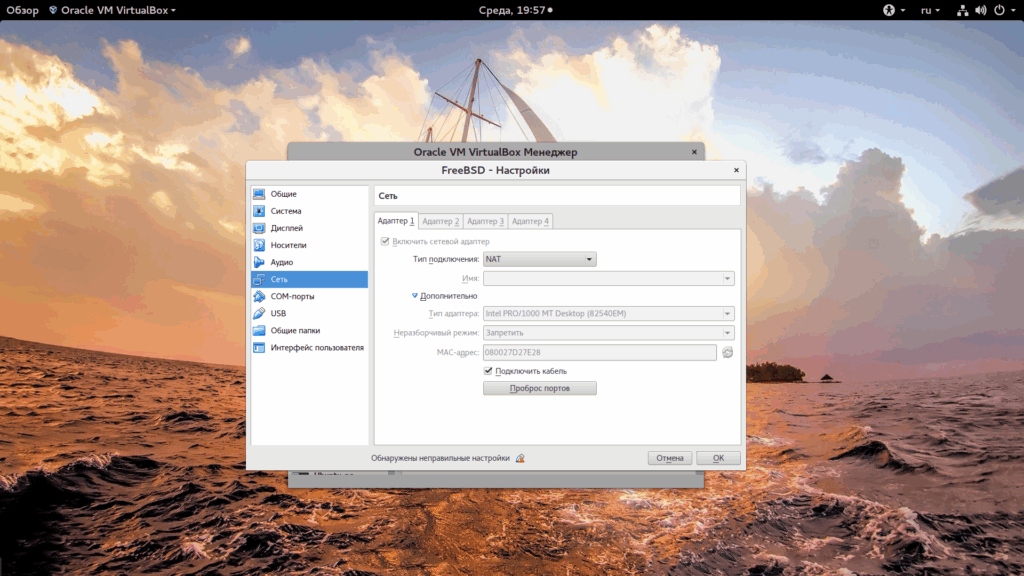The width and height of the screenshot is (1024, 576).
Task: Open accessibility menu in top bar
Action: (x=893, y=10)
